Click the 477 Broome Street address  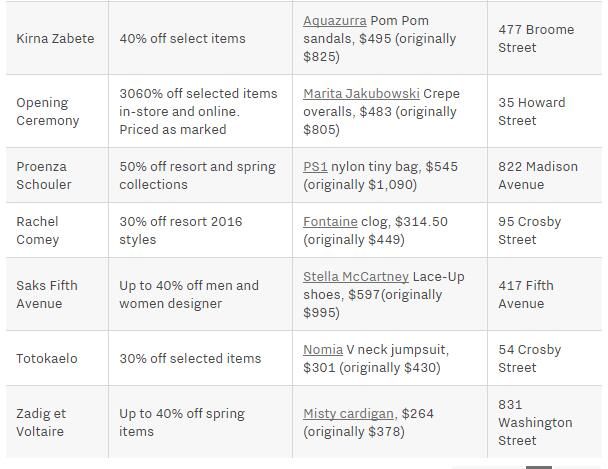(x=536, y=39)
